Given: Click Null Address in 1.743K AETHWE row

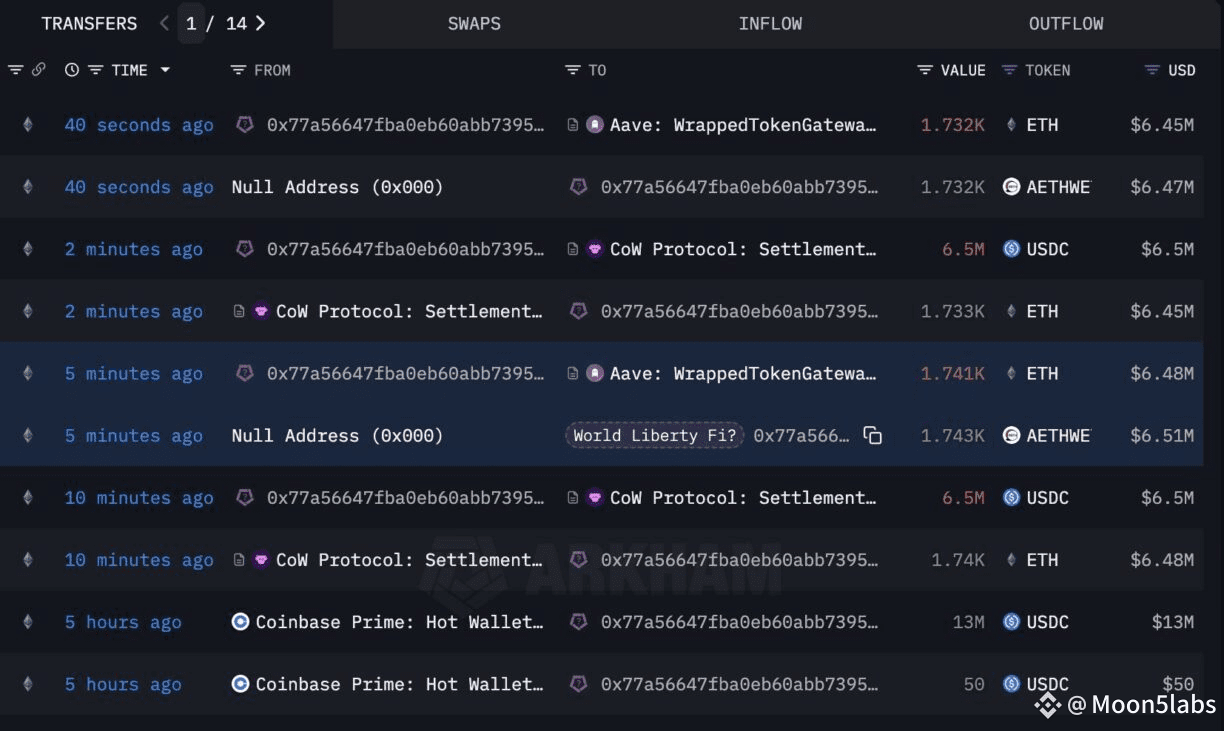Looking at the screenshot, I should click(x=337, y=436).
